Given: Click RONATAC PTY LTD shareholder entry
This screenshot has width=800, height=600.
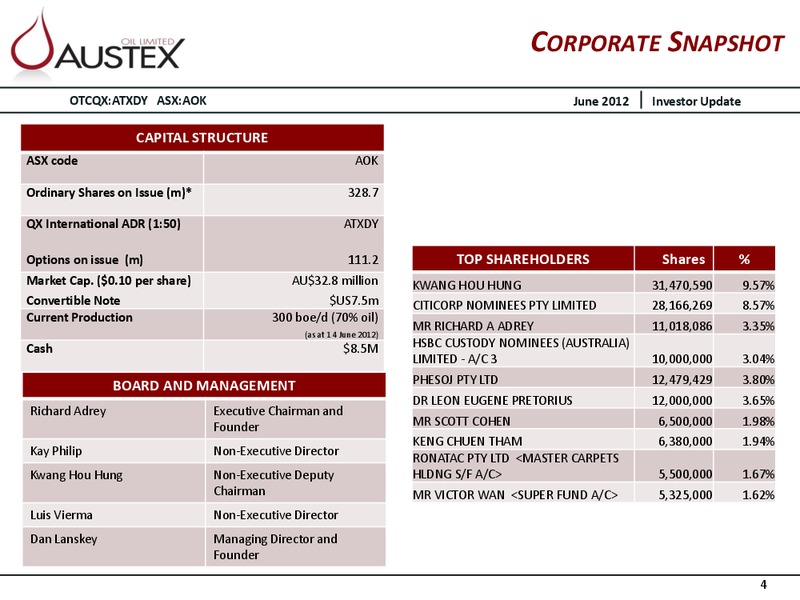Looking at the screenshot, I should tap(516, 466).
